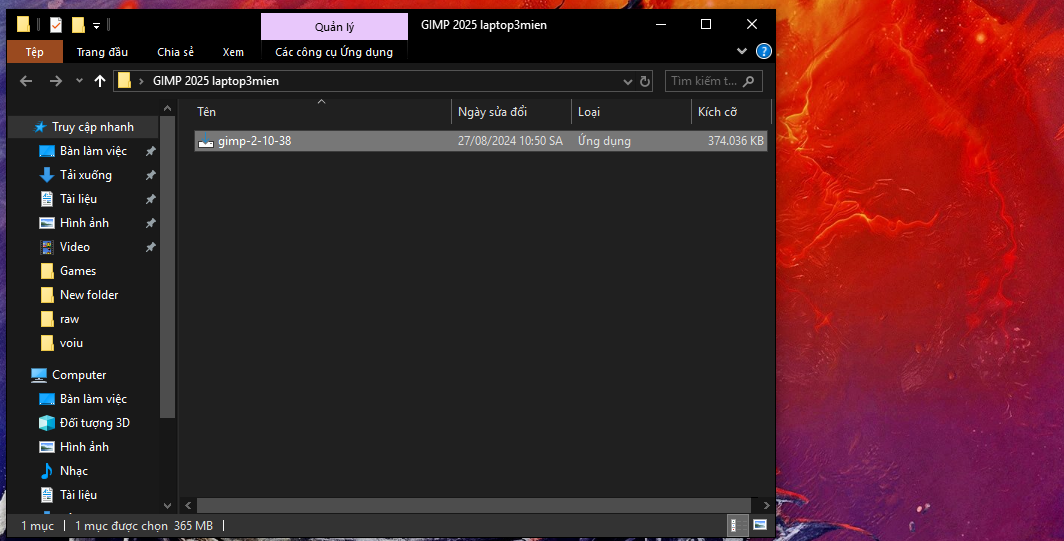Unpin Bàn làm việc from quick access
This screenshot has height=541, width=1064.
pyautogui.click(x=150, y=151)
